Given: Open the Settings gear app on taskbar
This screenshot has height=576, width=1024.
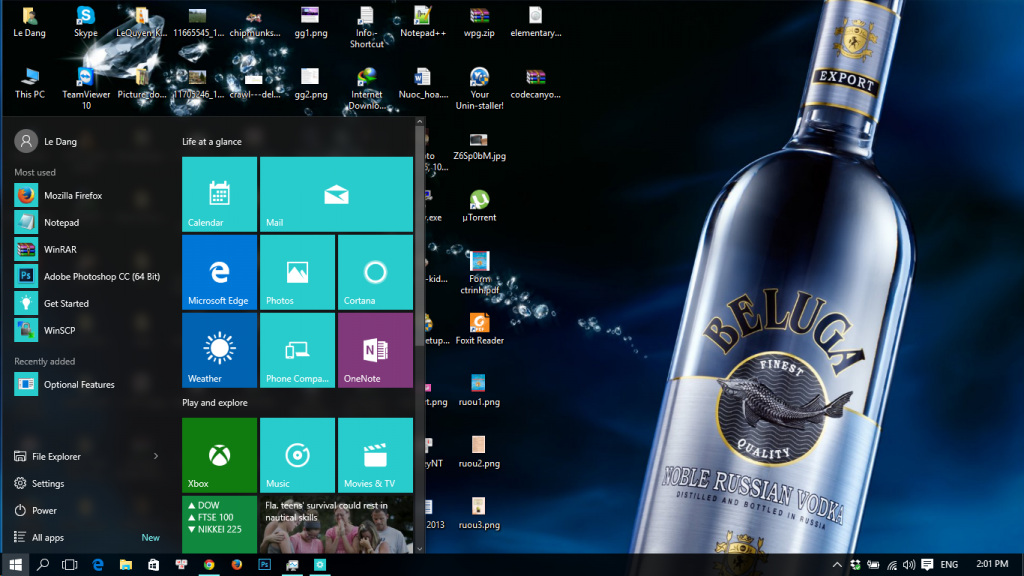Looking at the screenshot, I should click(320, 565).
